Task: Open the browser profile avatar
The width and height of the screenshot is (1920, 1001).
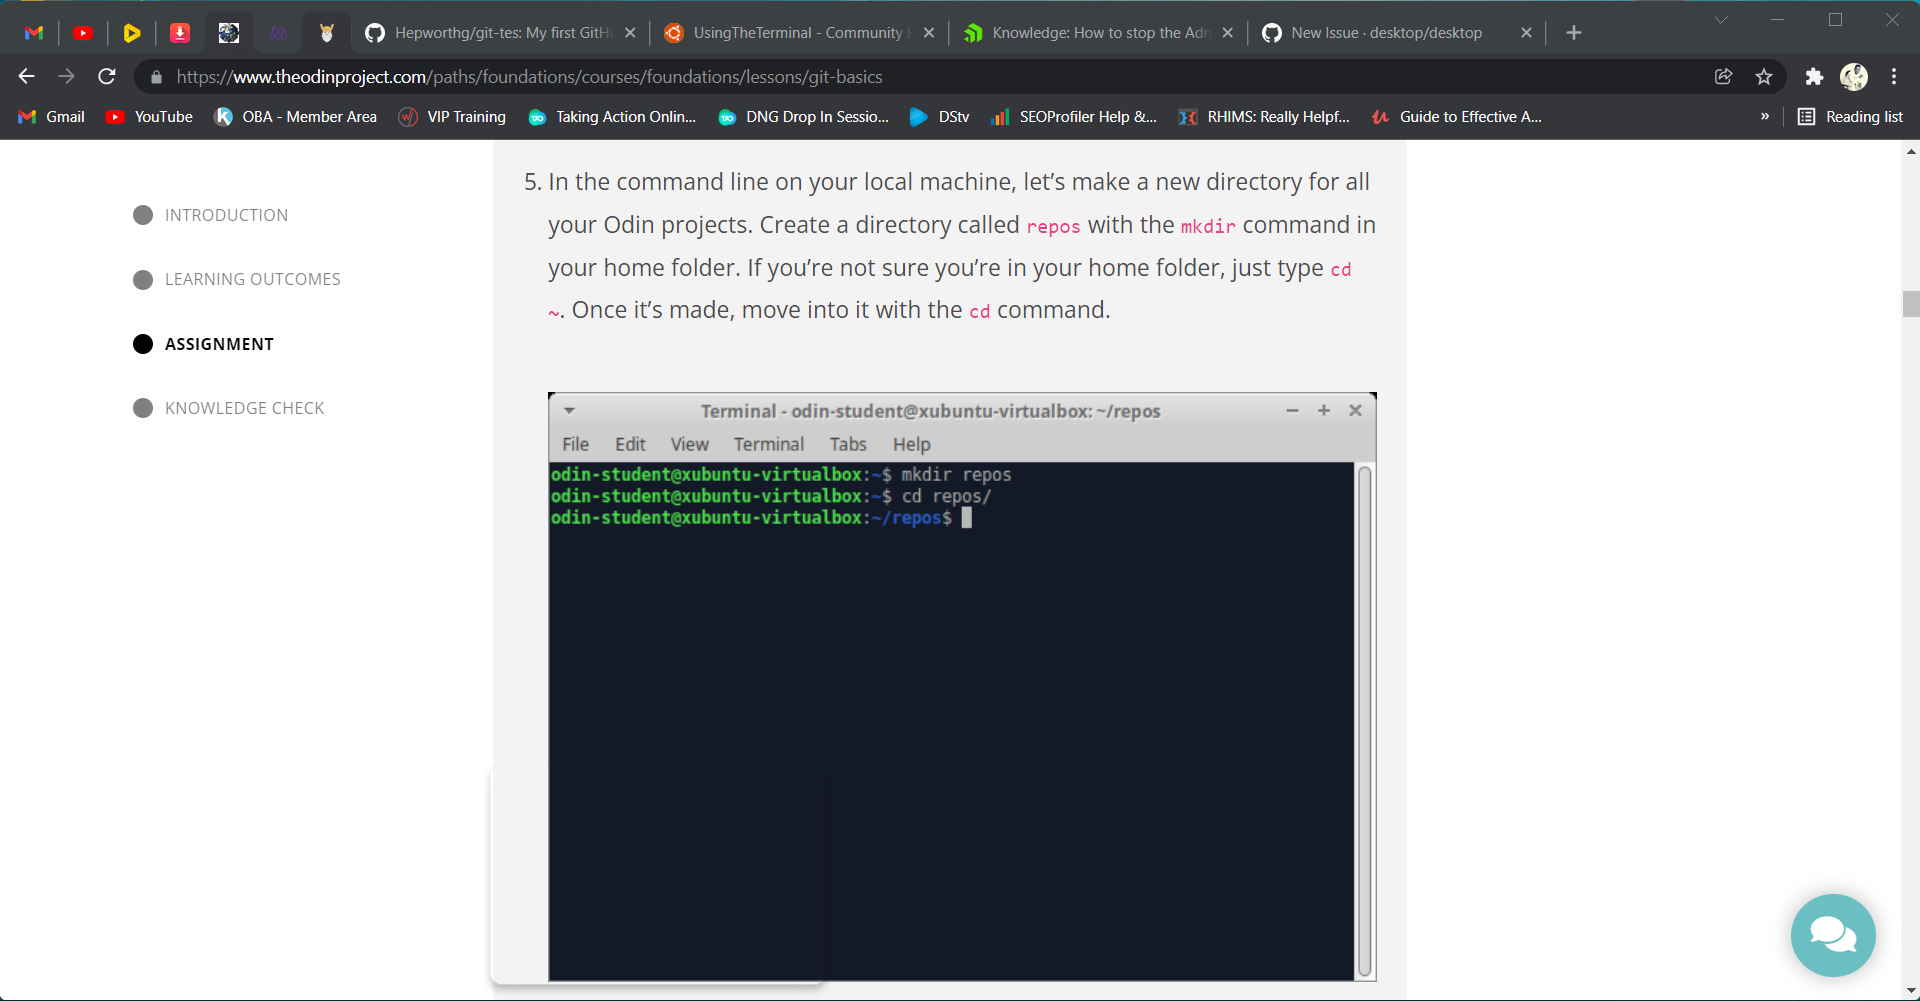Action: click(x=1855, y=76)
